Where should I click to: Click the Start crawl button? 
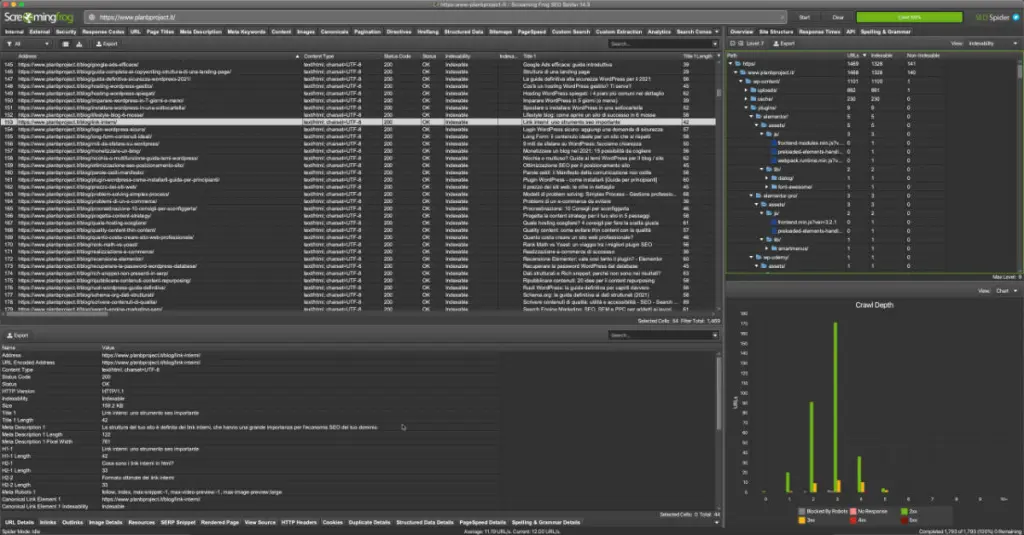pos(805,17)
